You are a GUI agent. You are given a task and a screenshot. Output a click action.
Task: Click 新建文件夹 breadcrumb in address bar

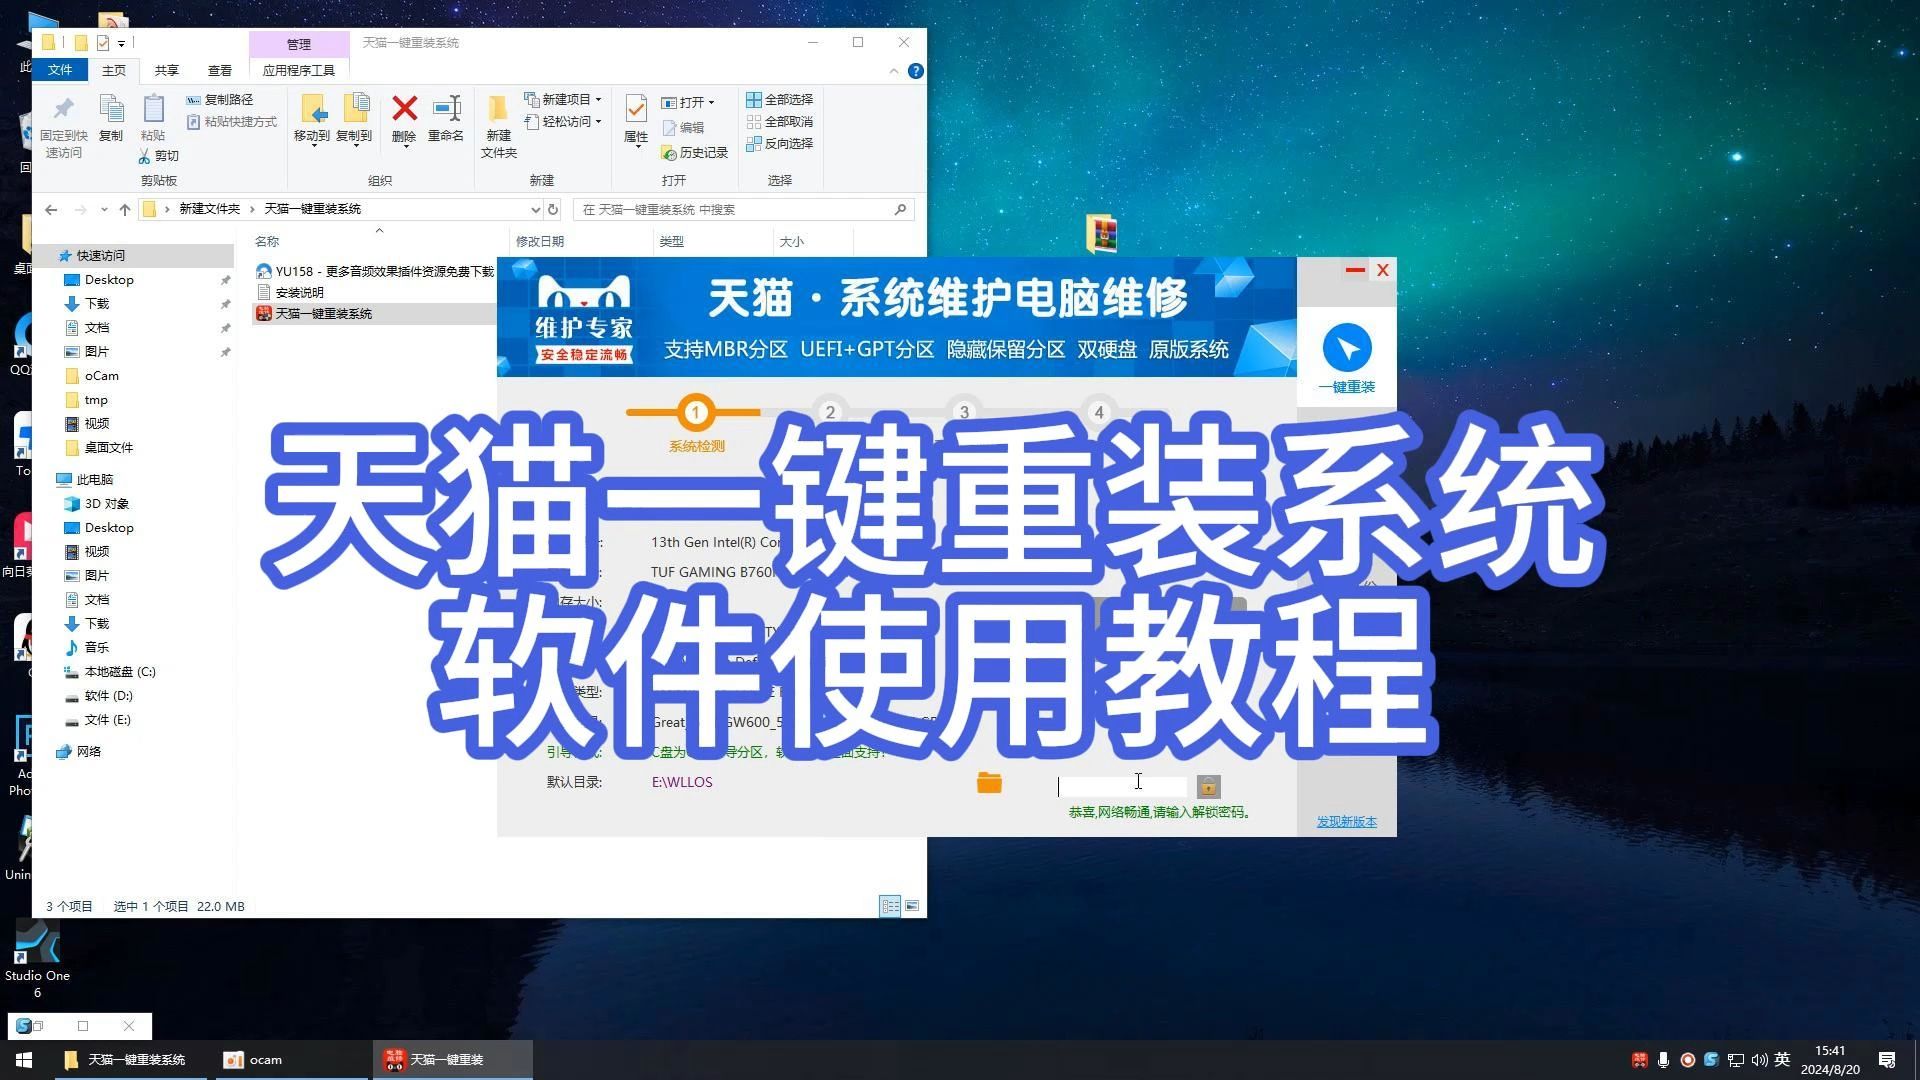[209, 209]
